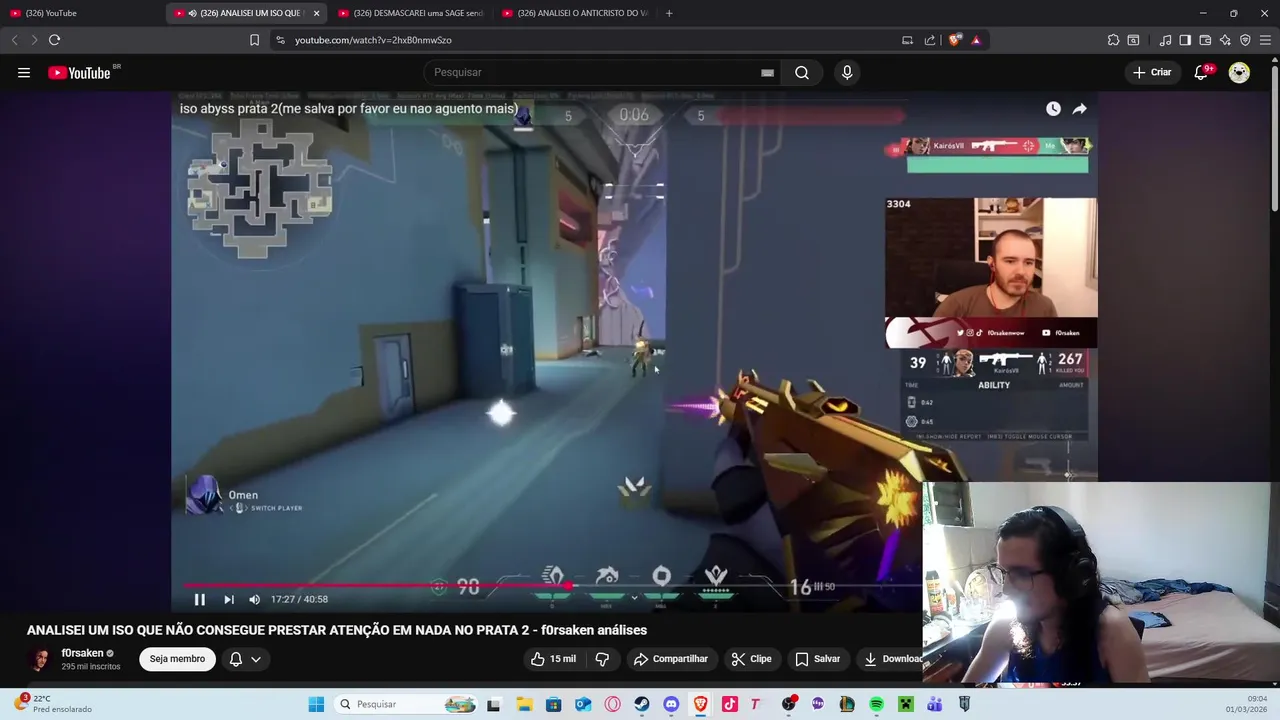Click the share arrow overlay on the video
1280x720 pixels.
coord(1080,109)
